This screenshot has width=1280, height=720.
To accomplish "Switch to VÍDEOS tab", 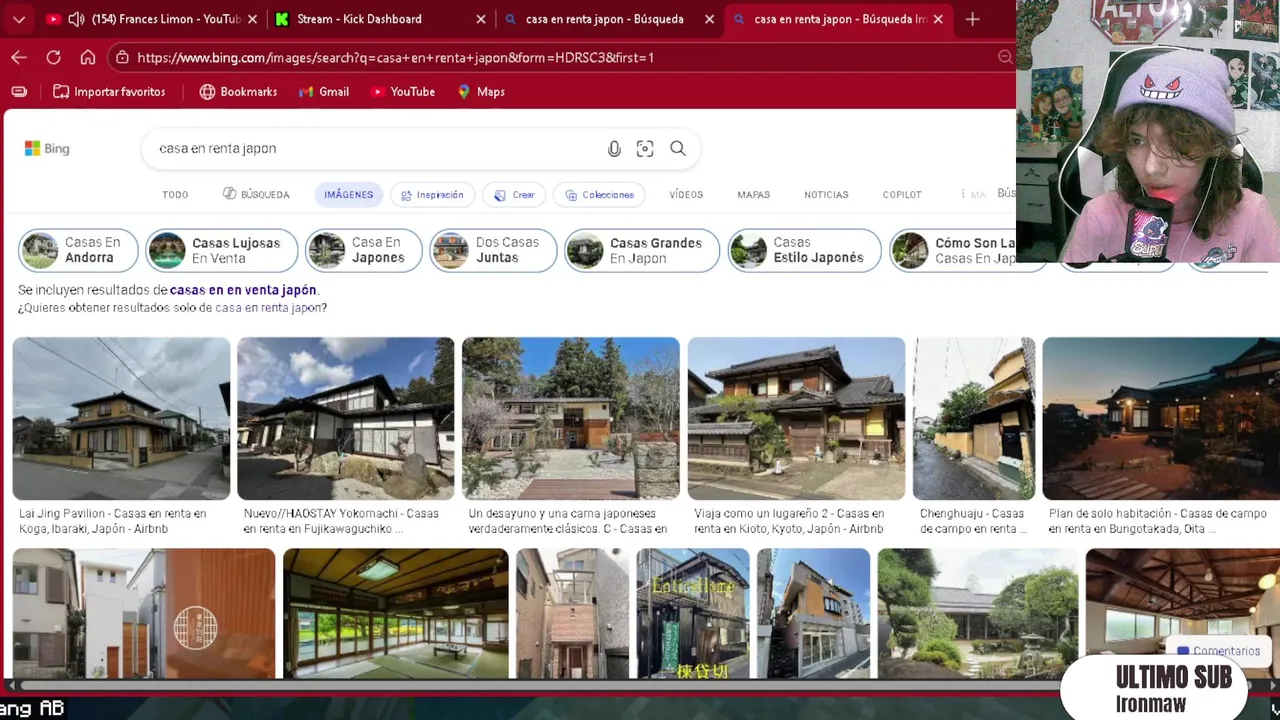I will click(x=686, y=194).
